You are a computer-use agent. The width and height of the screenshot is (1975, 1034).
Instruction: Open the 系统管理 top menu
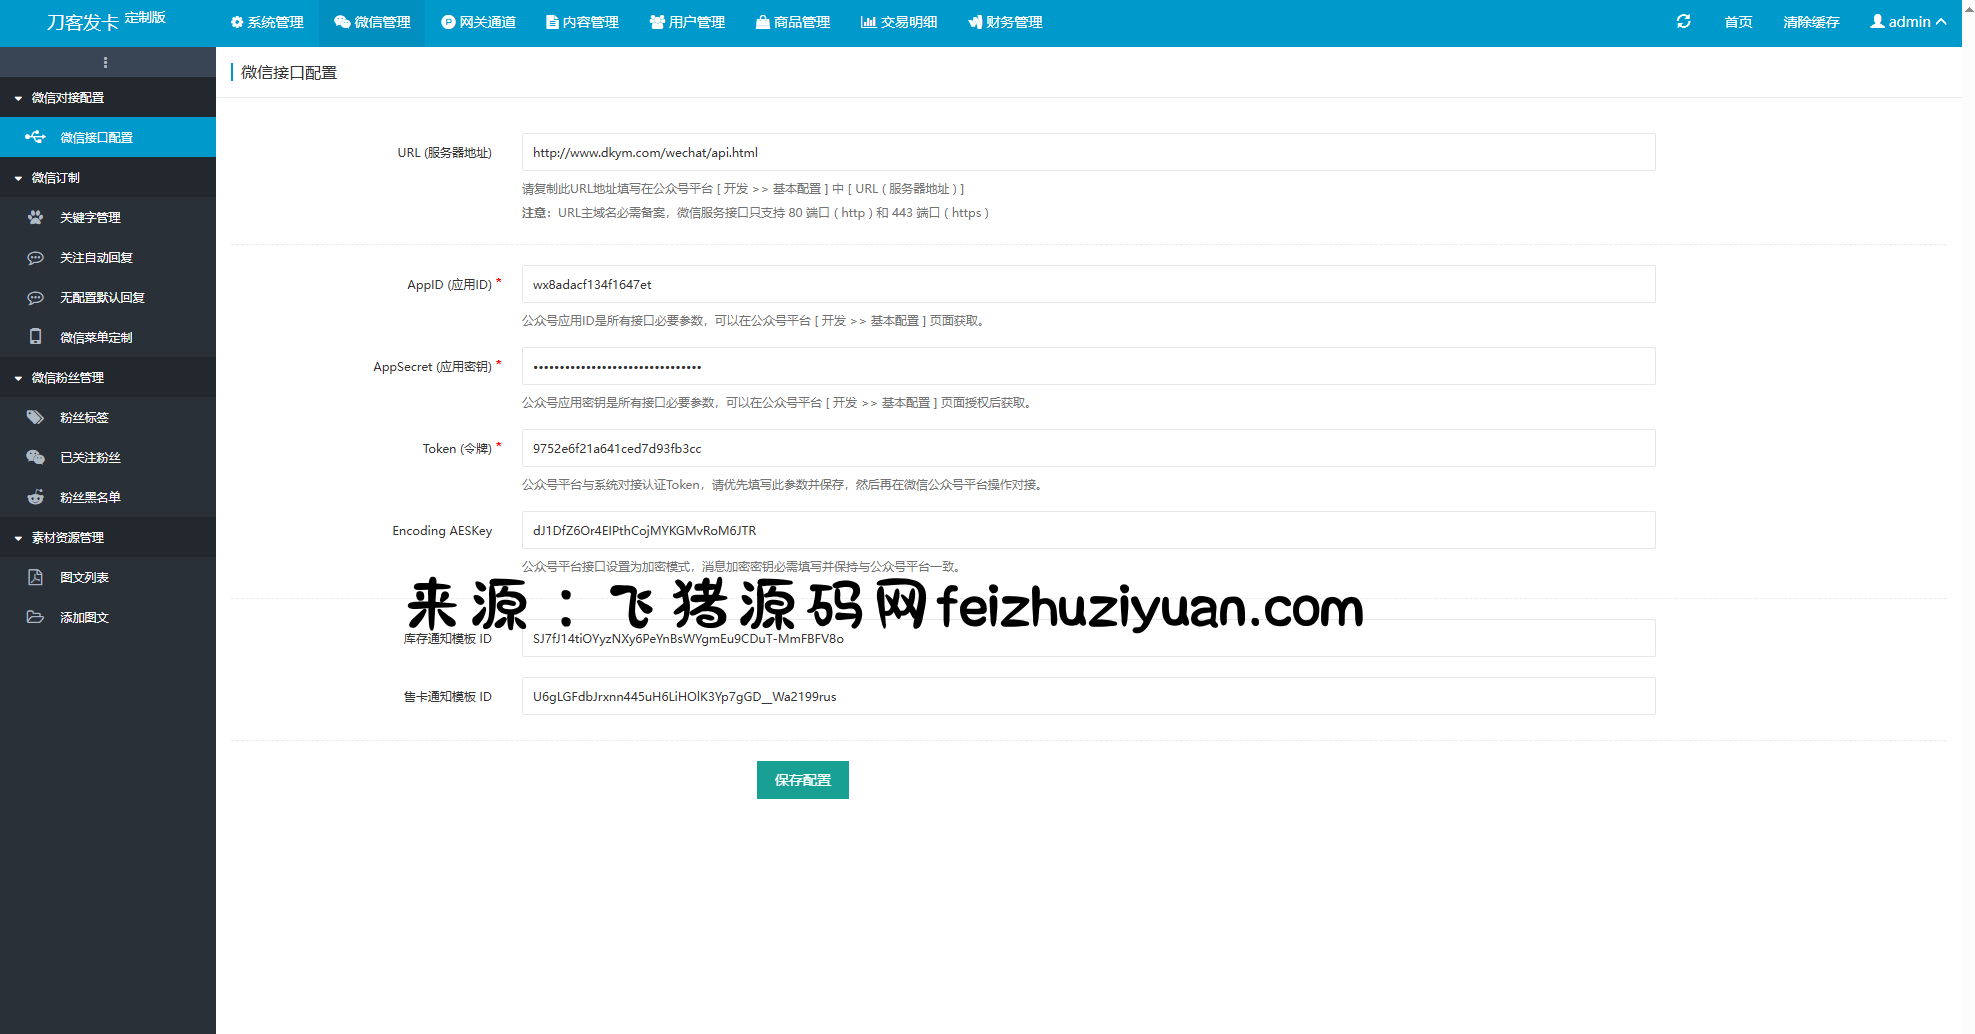267,22
